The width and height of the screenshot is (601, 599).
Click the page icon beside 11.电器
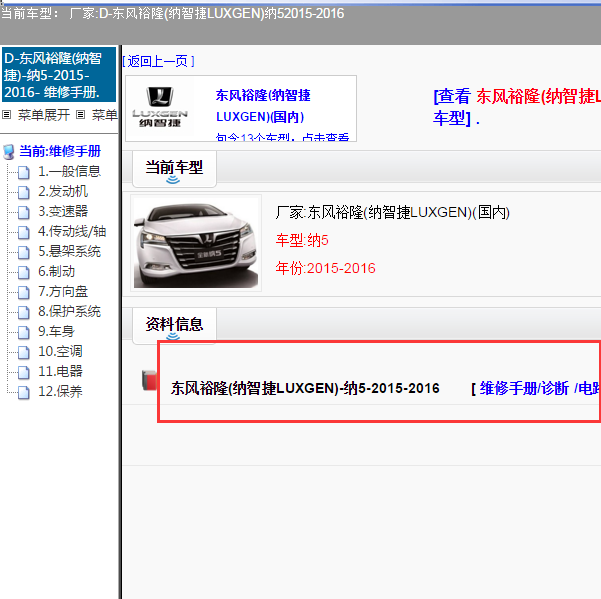click(24, 372)
